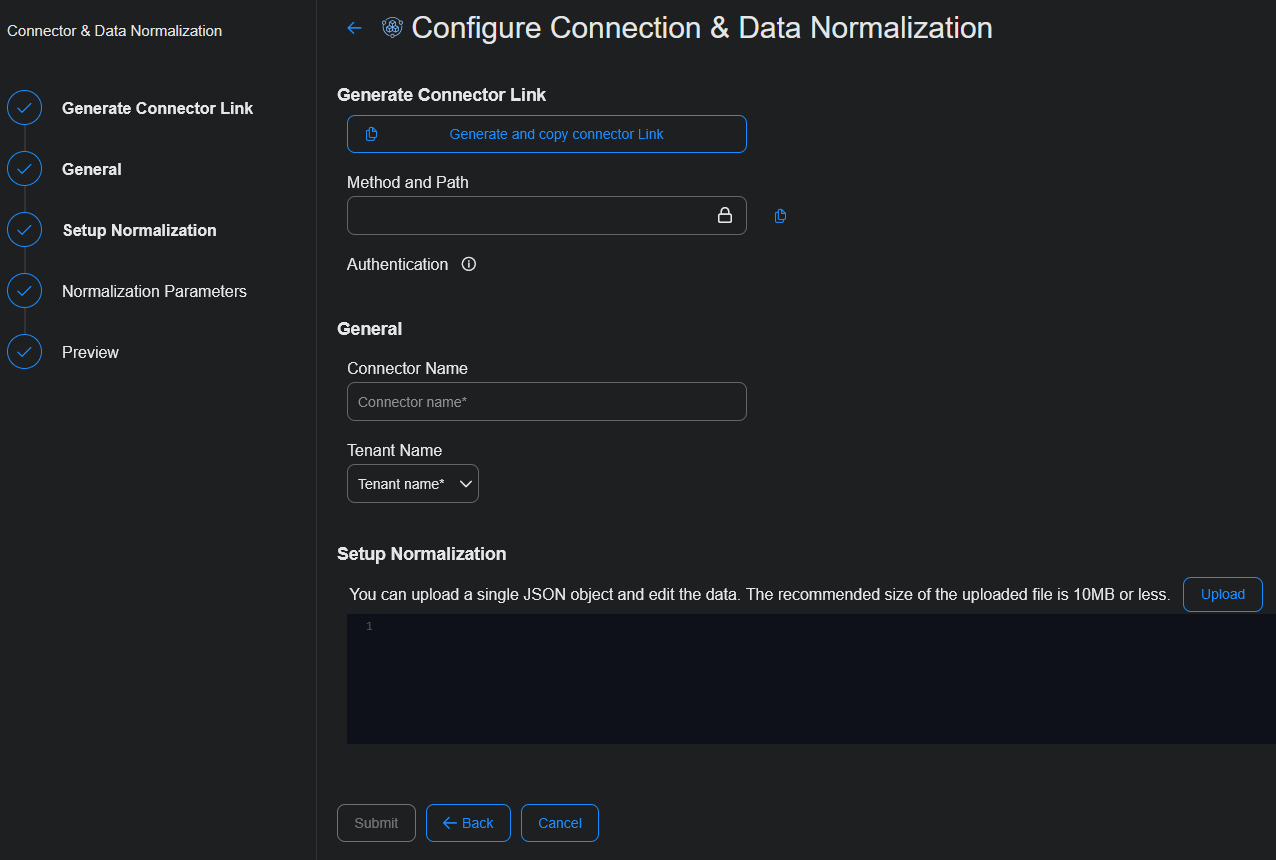Click the General step checkmark circle
1276x860 pixels.
[x=24, y=169]
